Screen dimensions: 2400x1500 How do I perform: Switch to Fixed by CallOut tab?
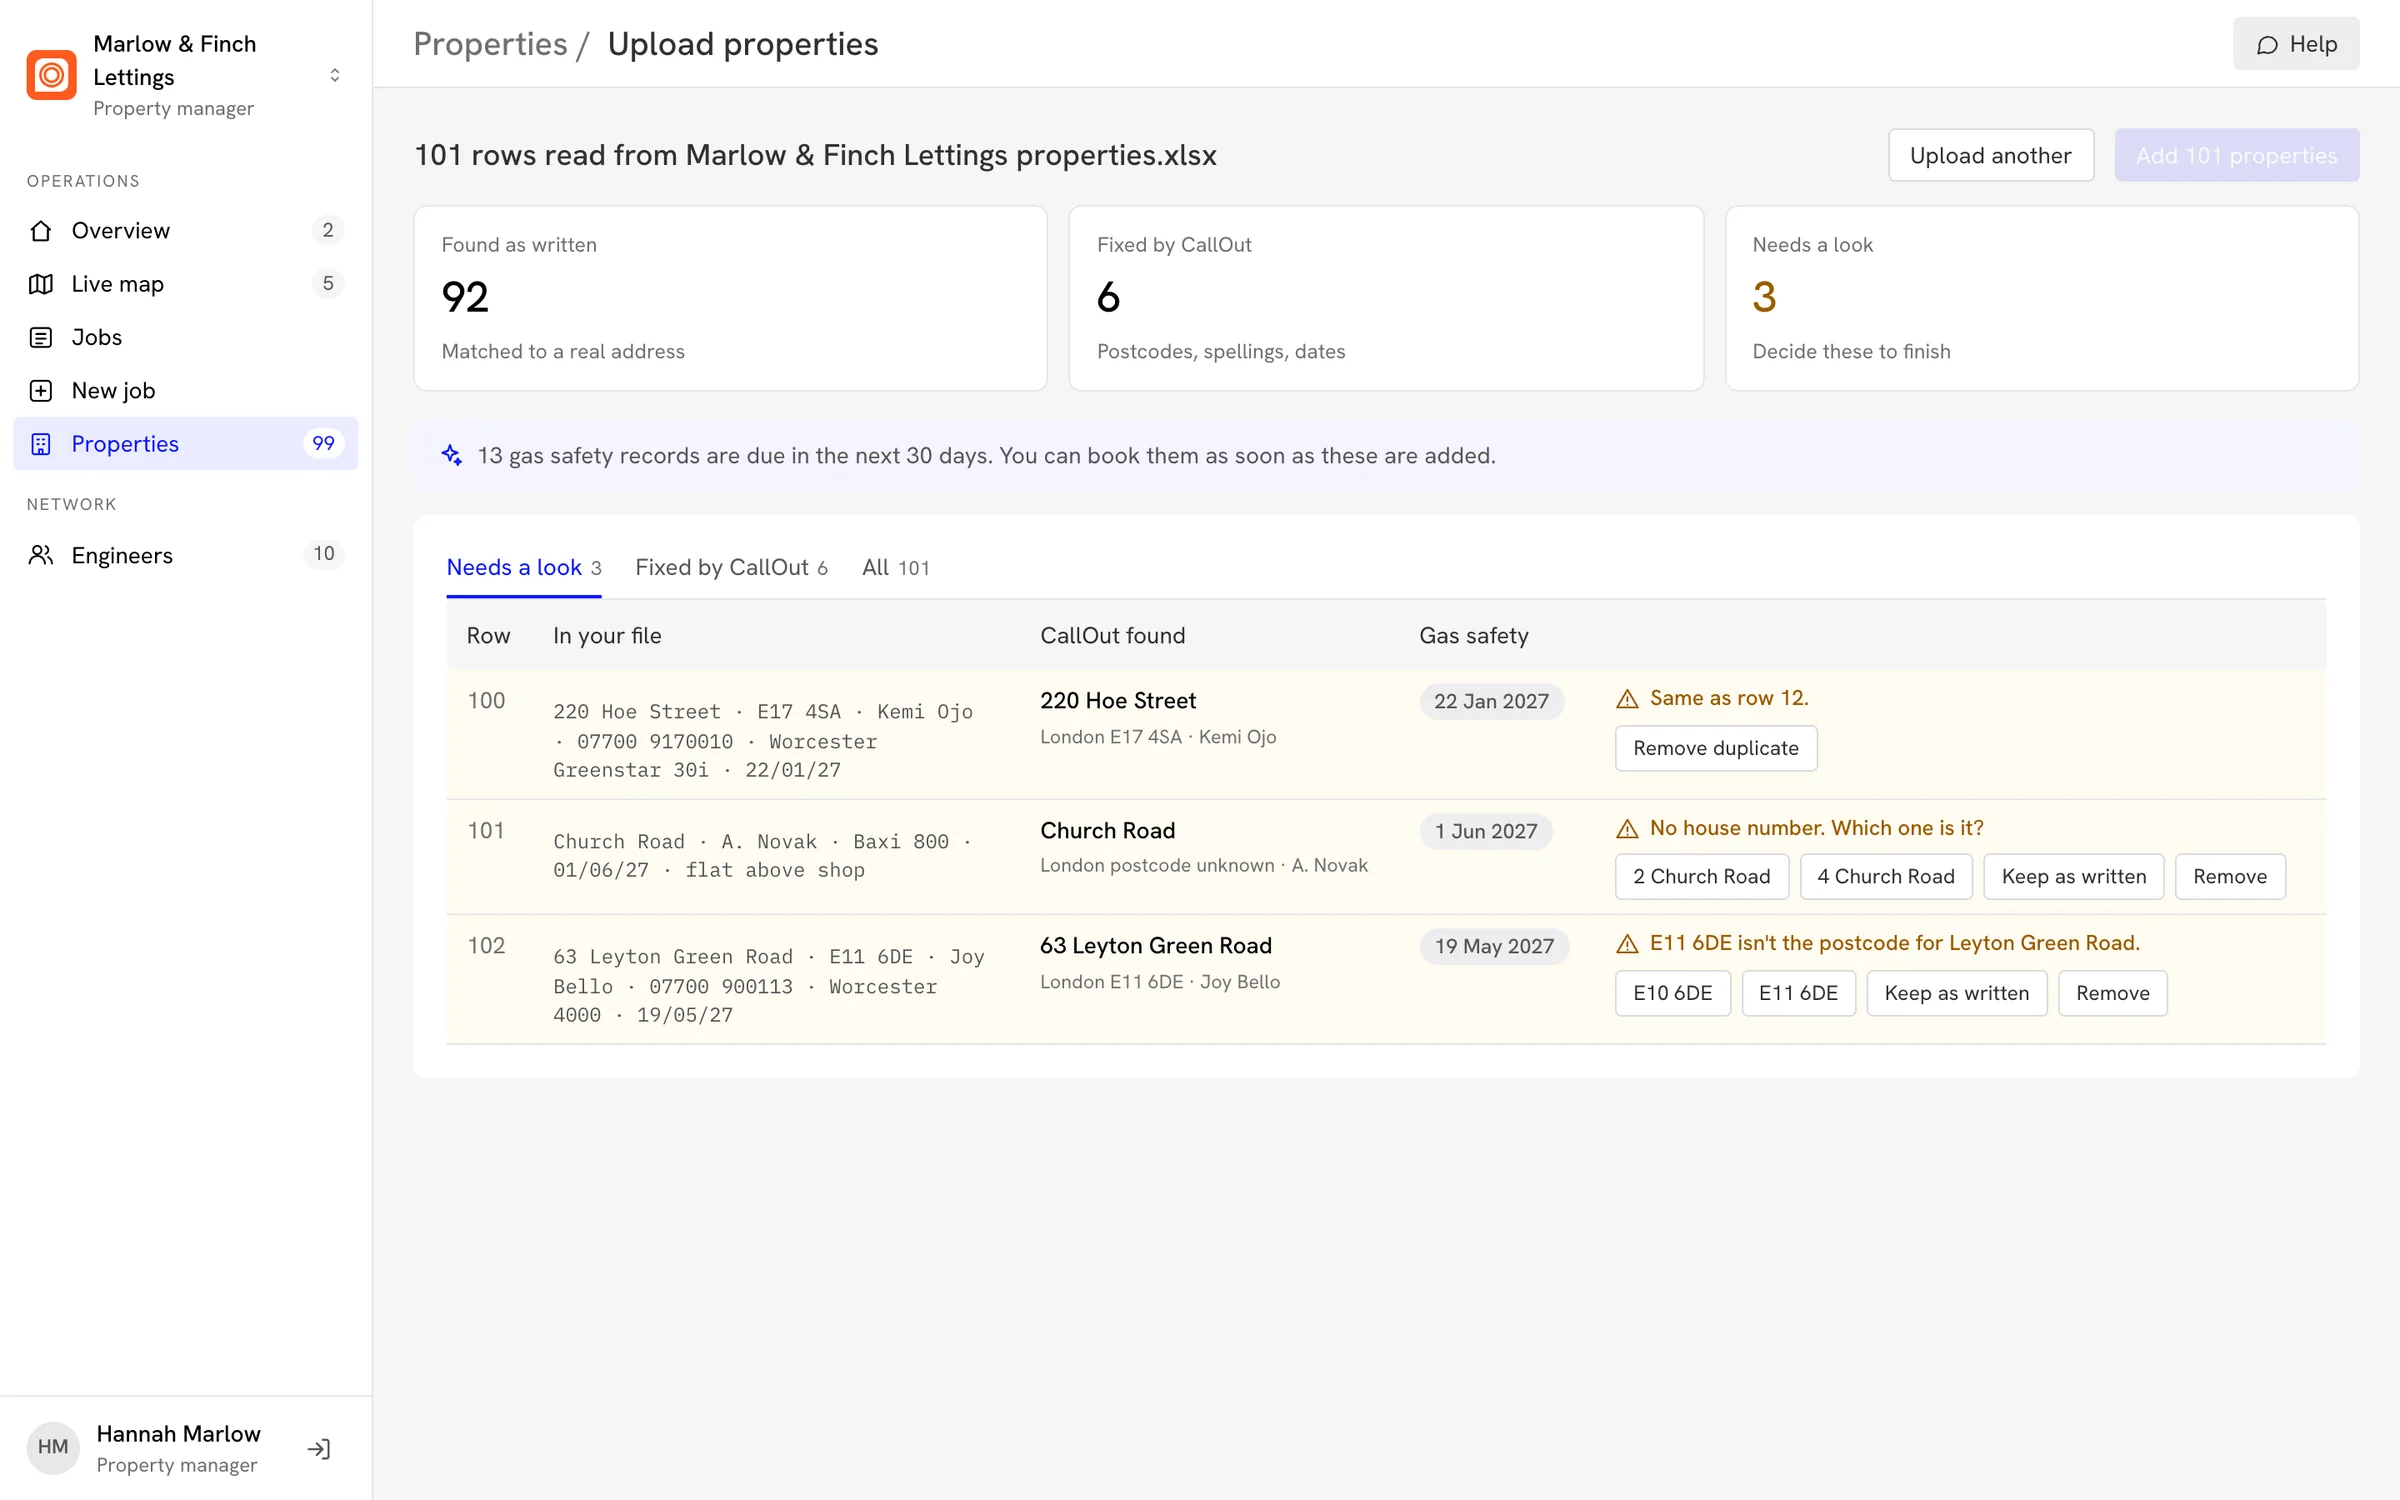click(731, 567)
